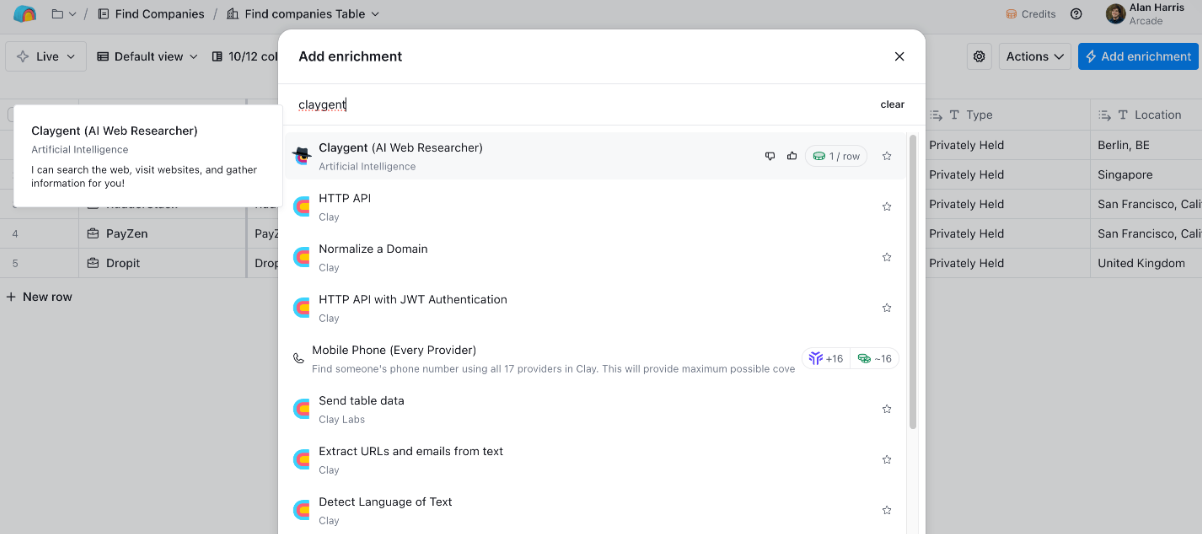Open the Default view dropdown
The image size is (1202, 534).
tap(147, 57)
